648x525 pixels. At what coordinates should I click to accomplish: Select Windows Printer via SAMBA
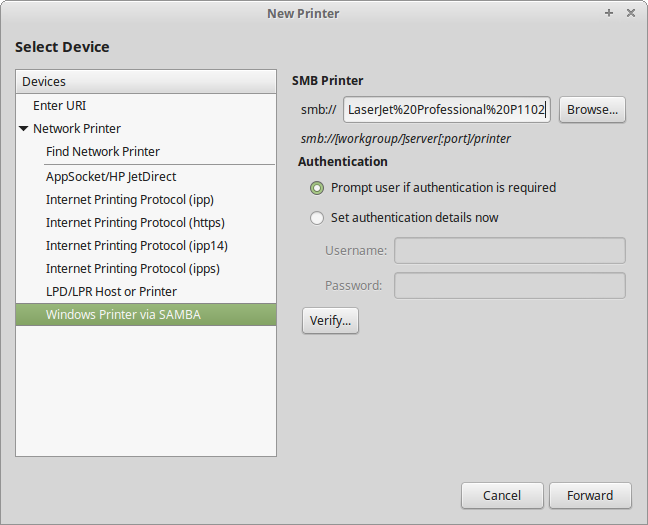123,314
